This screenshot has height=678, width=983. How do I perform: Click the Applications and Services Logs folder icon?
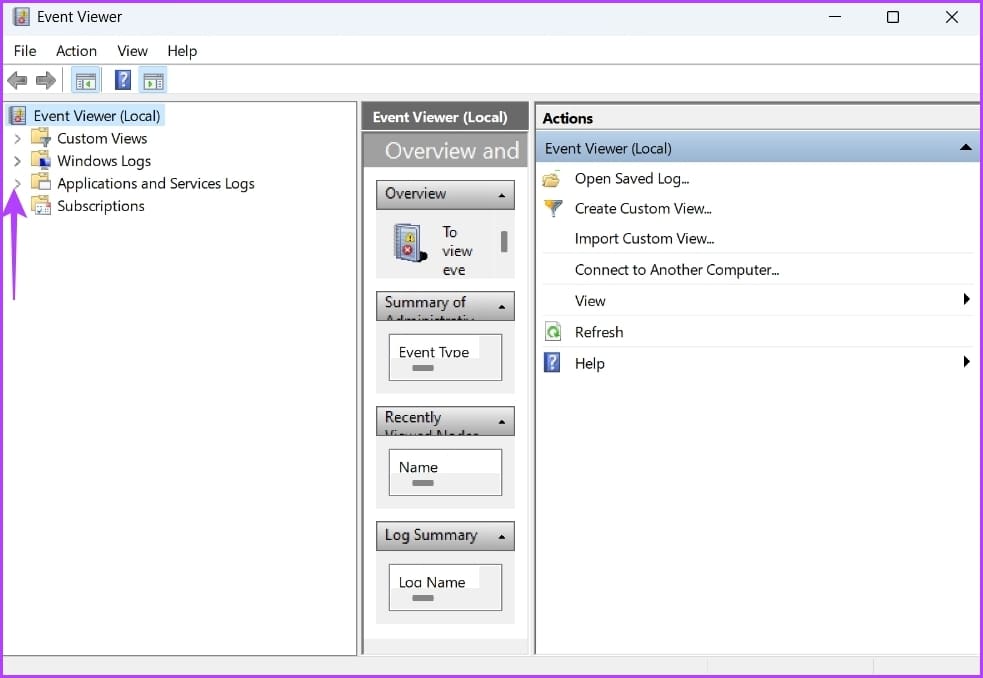point(41,182)
